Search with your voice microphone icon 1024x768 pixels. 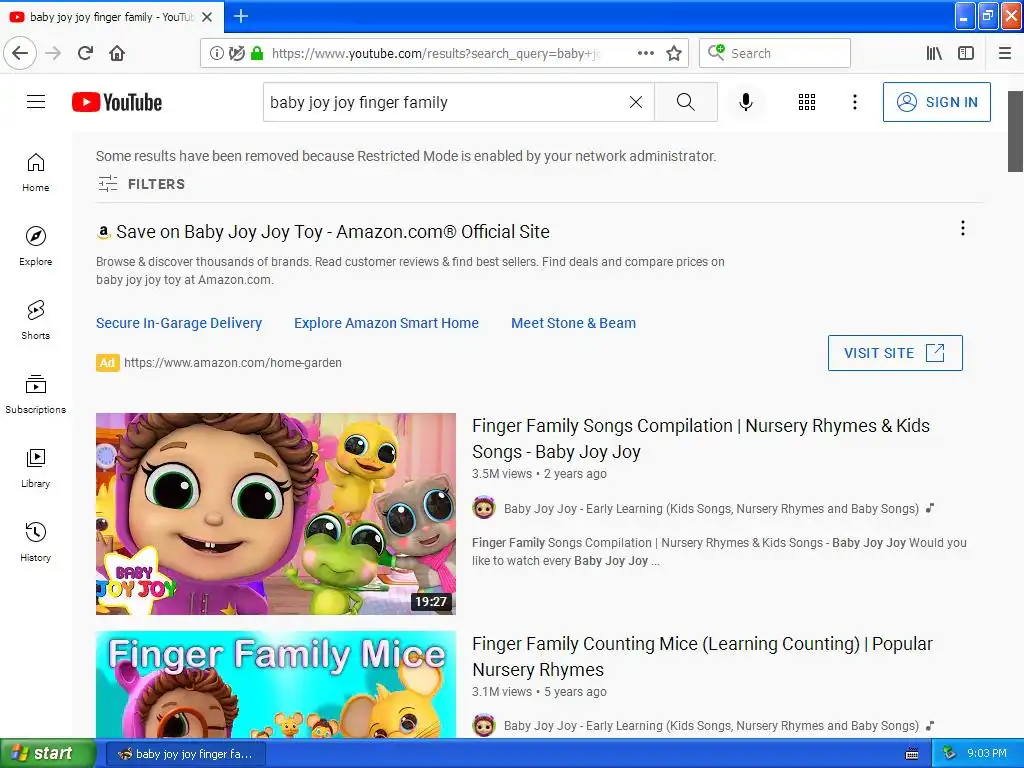746,102
